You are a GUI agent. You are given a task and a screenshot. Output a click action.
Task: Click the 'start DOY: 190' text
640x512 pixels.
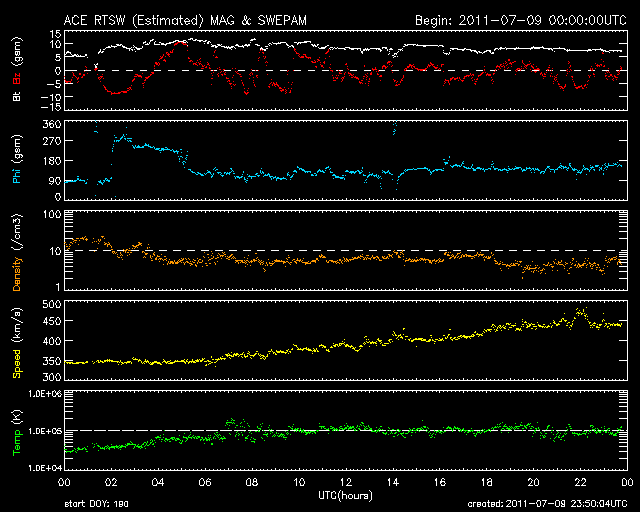pyautogui.click(x=96, y=504)
